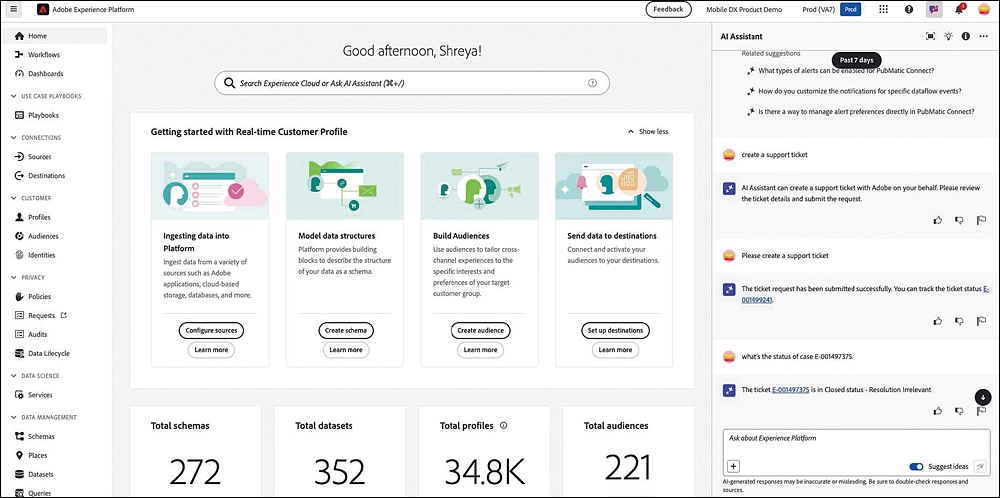
Task: Toggle the AI Assistant icon in header
Action: pyautogui.click(x=934, y=10)
